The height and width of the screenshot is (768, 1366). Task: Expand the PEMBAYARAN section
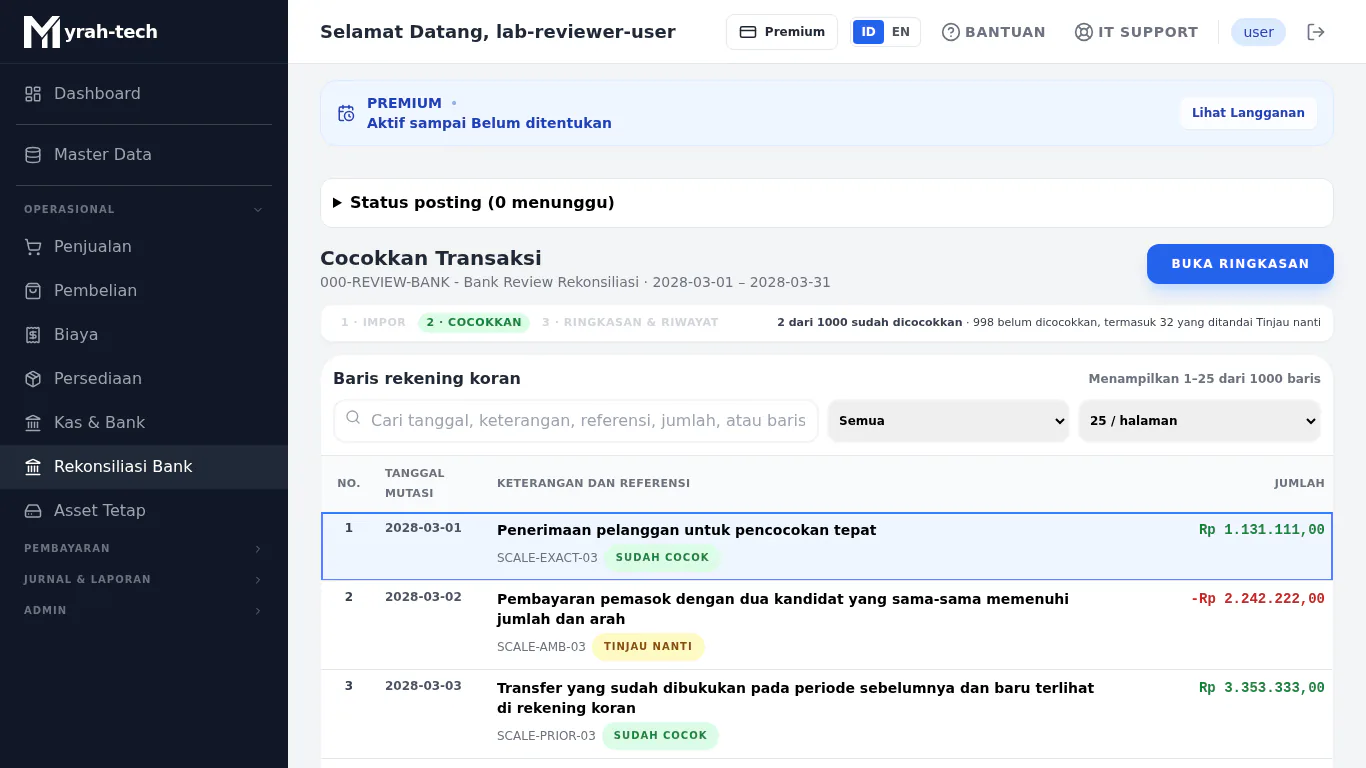coord(144,548)
